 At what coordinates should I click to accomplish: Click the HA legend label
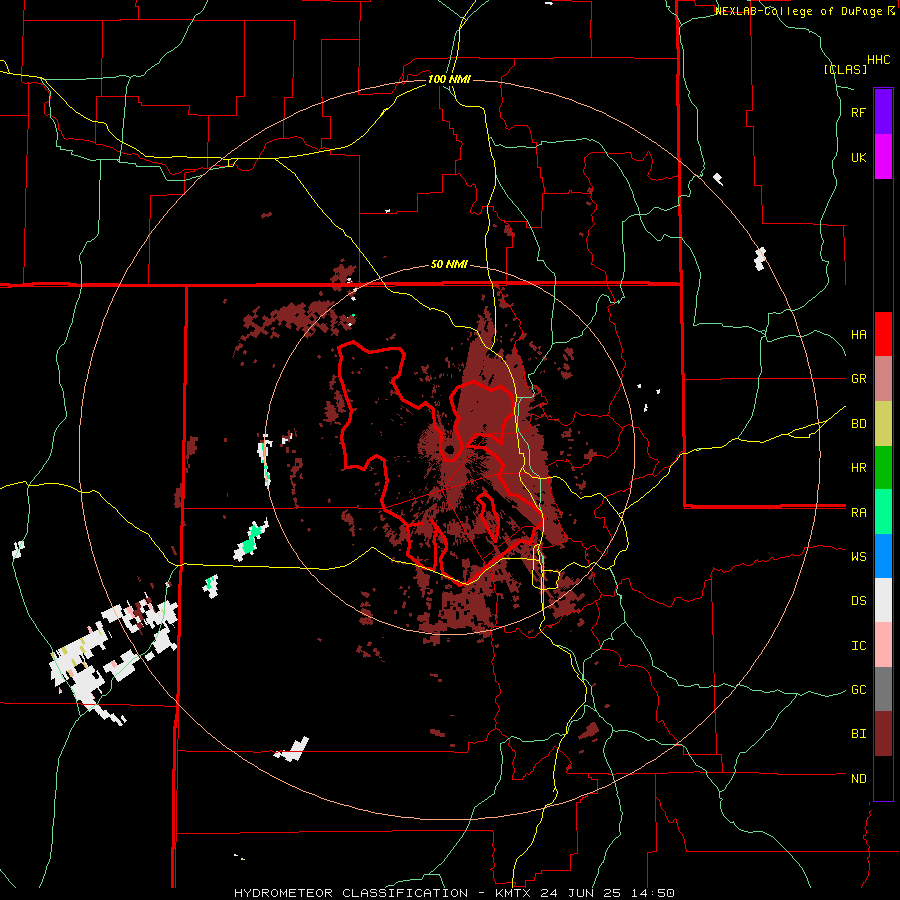(858, 334)
